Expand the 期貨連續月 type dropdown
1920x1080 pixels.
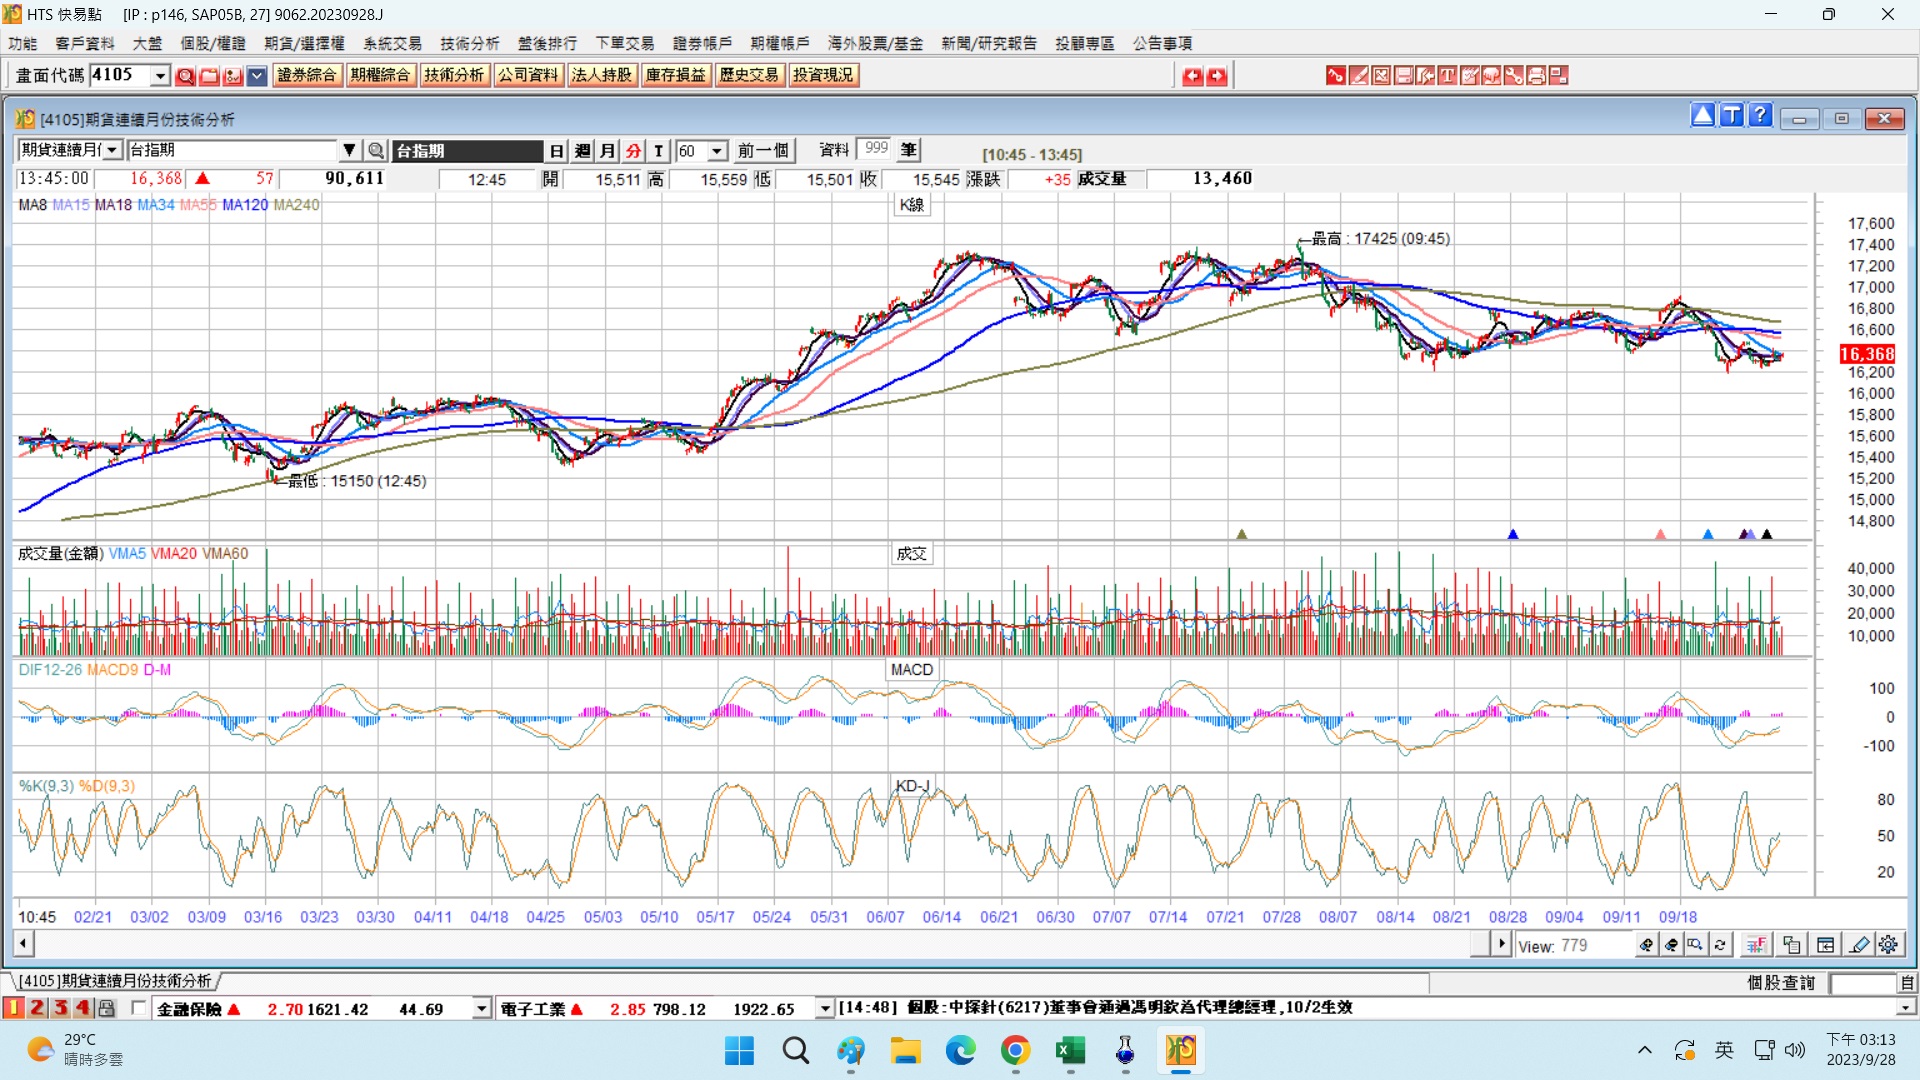click(112, 151)
